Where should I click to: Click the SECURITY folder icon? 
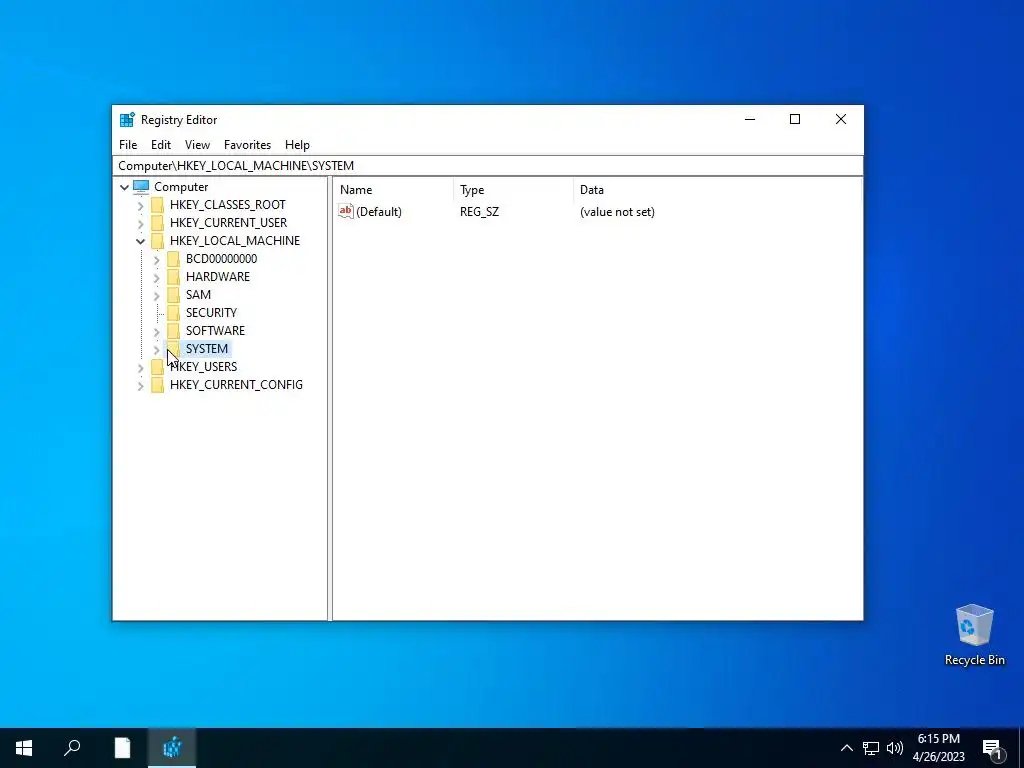click(173, 313)
